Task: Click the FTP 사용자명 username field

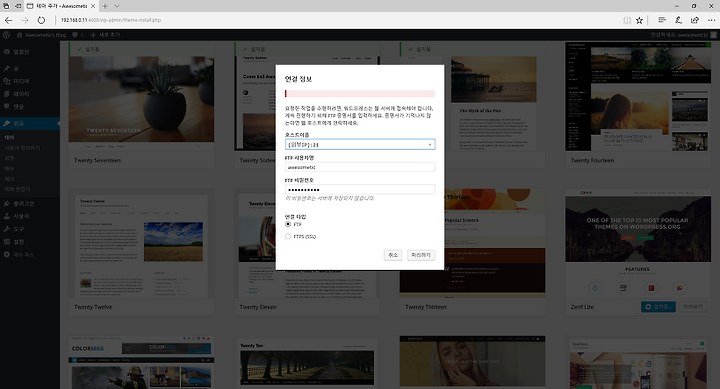Action: (360, 167)
